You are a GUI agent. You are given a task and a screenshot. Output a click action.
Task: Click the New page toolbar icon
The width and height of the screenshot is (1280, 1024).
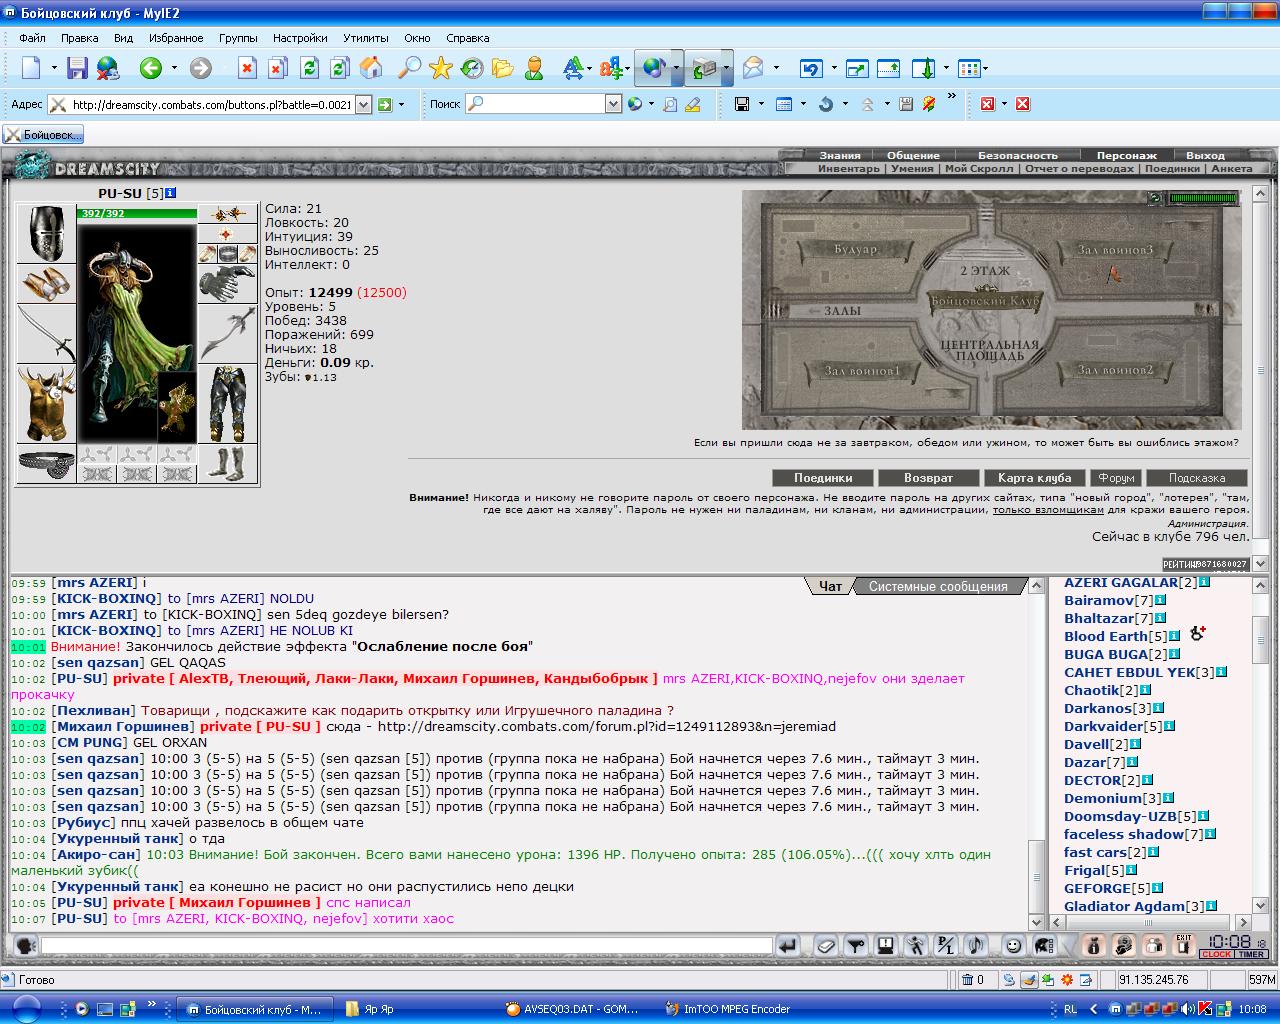pos(31,68)
